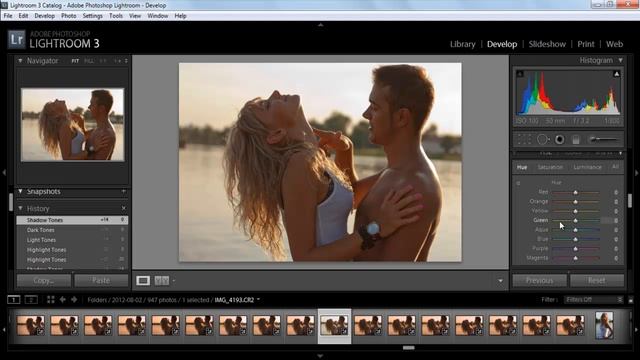Collapse the Navigator panel
Image resolution: width=640 pixels, height=360 pixels.
tap(20, 60)
